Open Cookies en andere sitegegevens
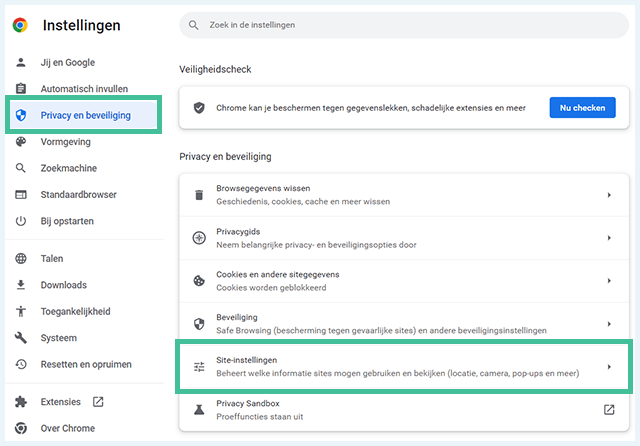 click(x=404, y=281)
